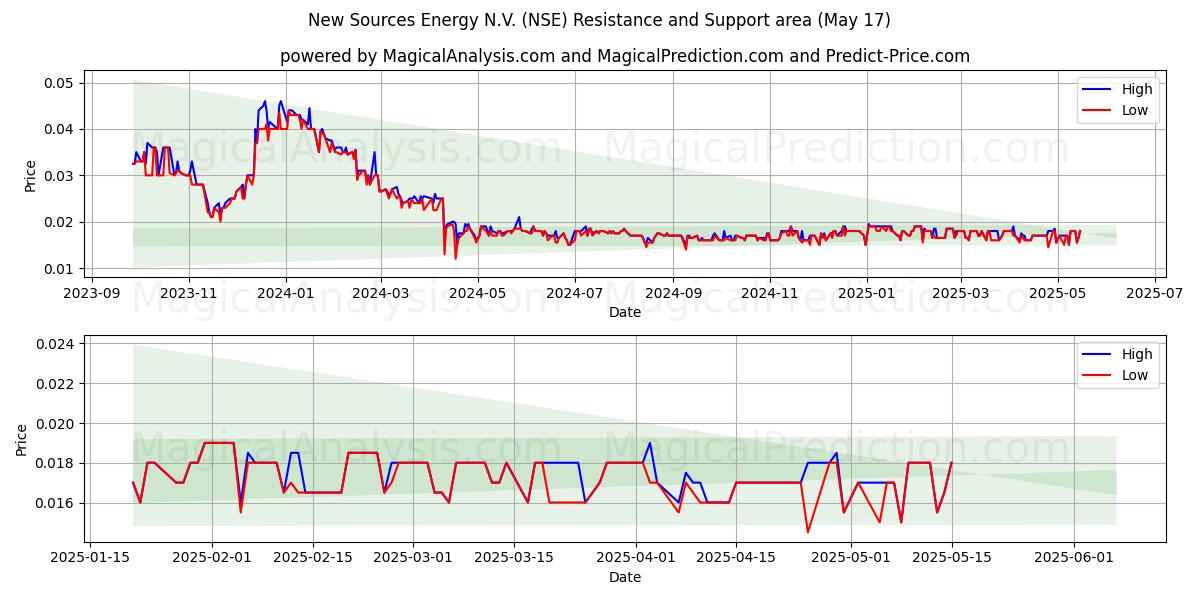
Task: Click the 2025-07 x-axis tick label
Action: pyautogui.click(x=1154, y=293)
